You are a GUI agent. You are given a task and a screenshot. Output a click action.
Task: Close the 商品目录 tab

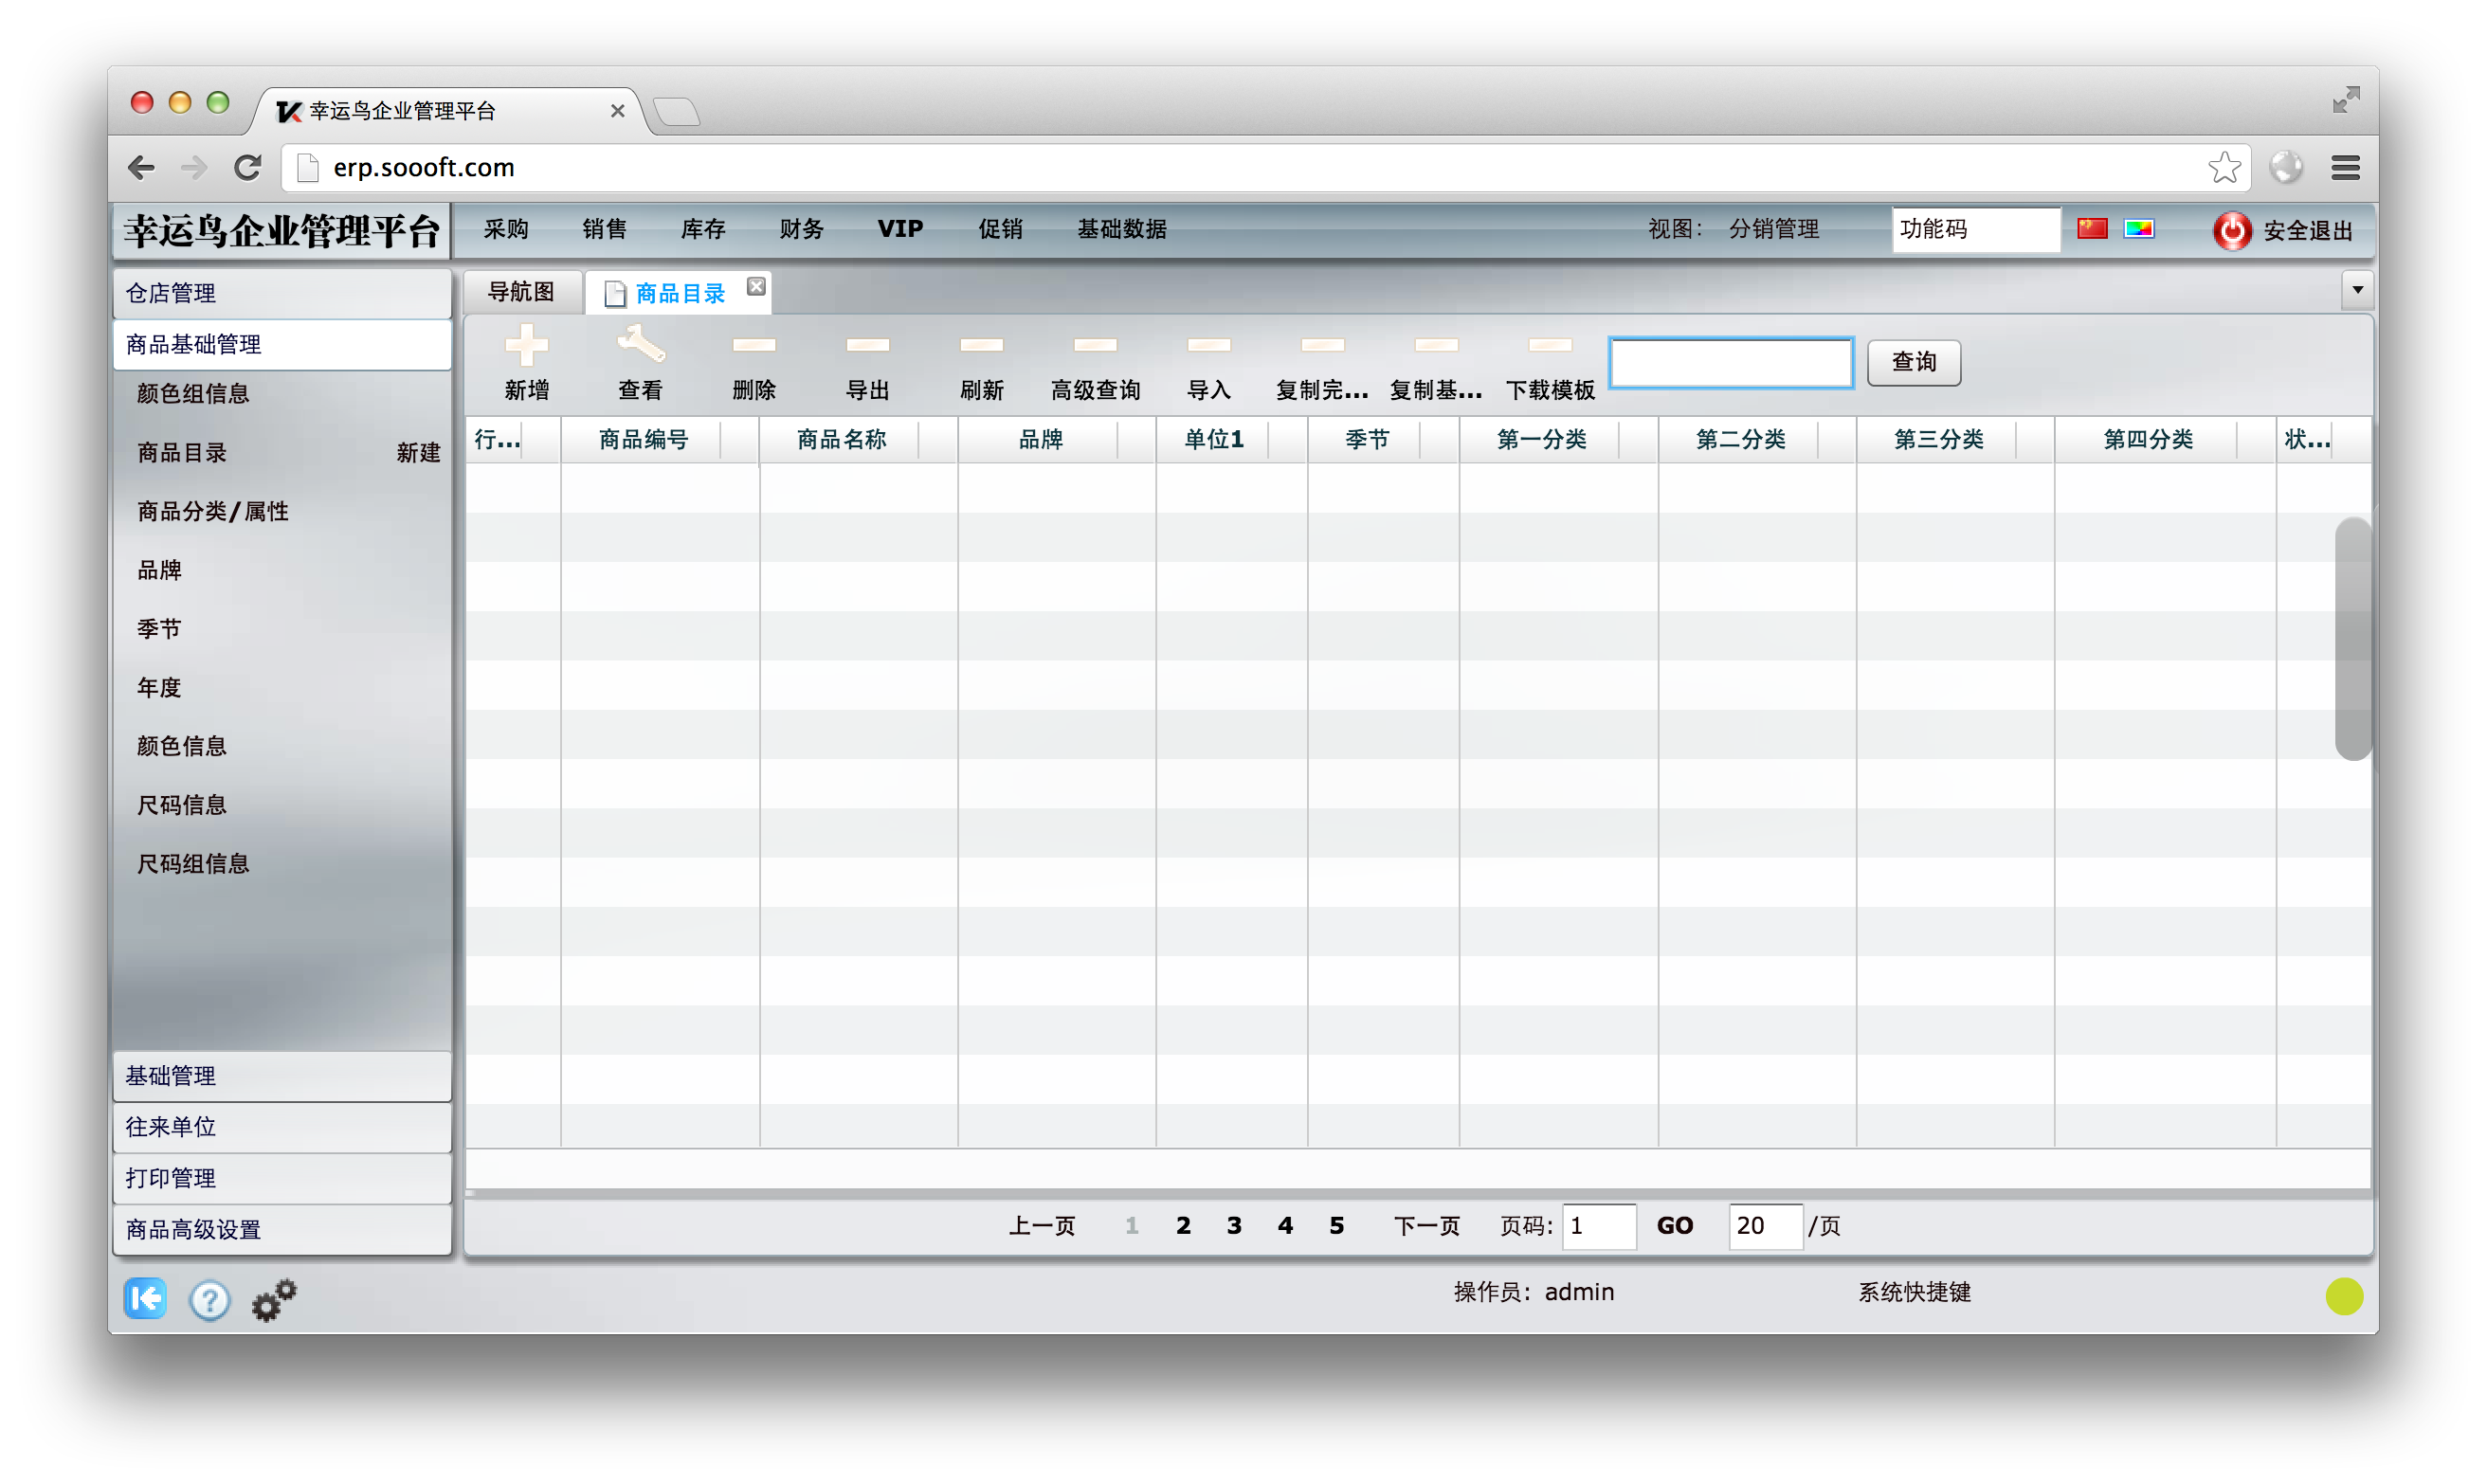[x=756, y=287]
